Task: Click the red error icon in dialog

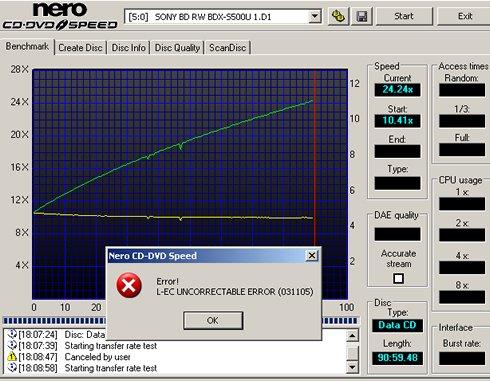Action: click(129, 285)
